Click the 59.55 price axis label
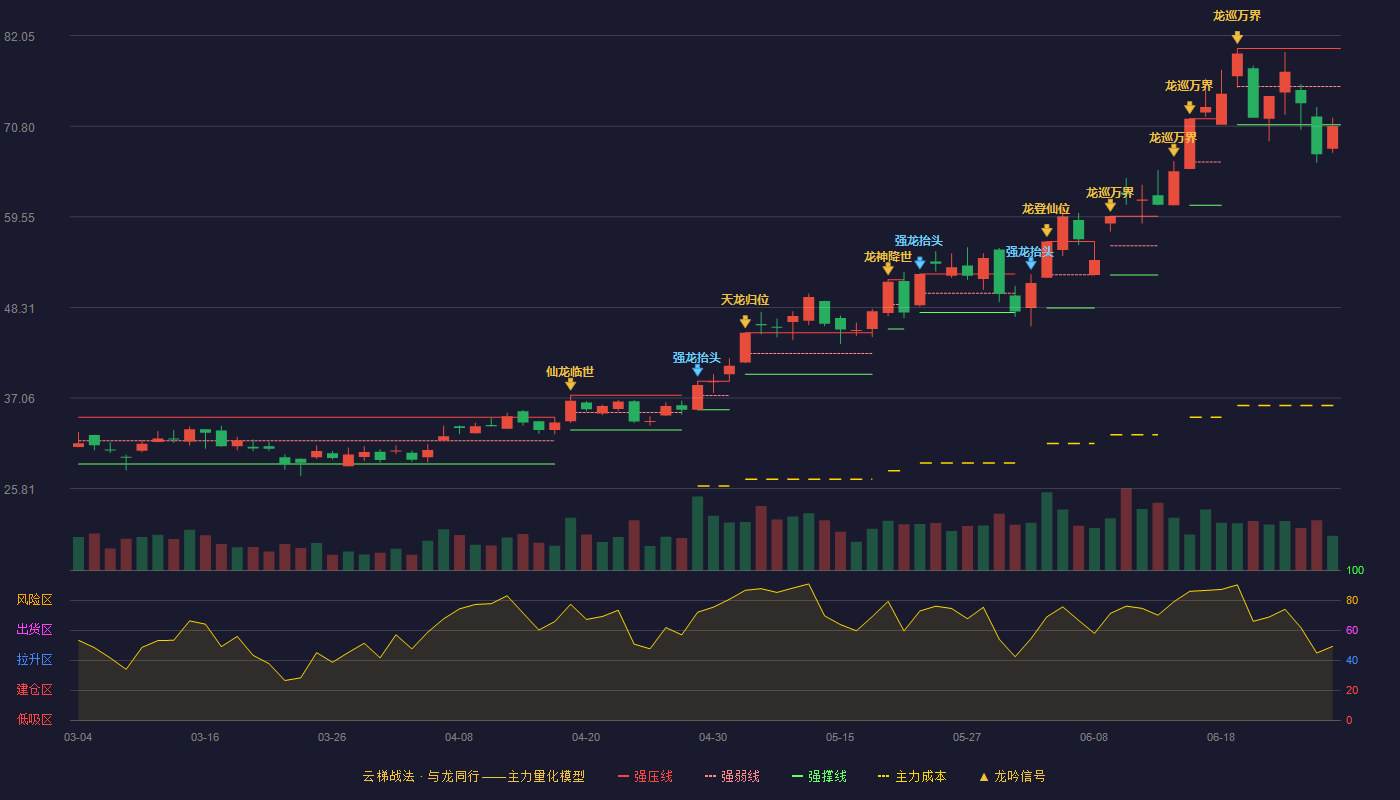Image resolution: width=1400 pixels, height=800 pixels. click(20, 218)
